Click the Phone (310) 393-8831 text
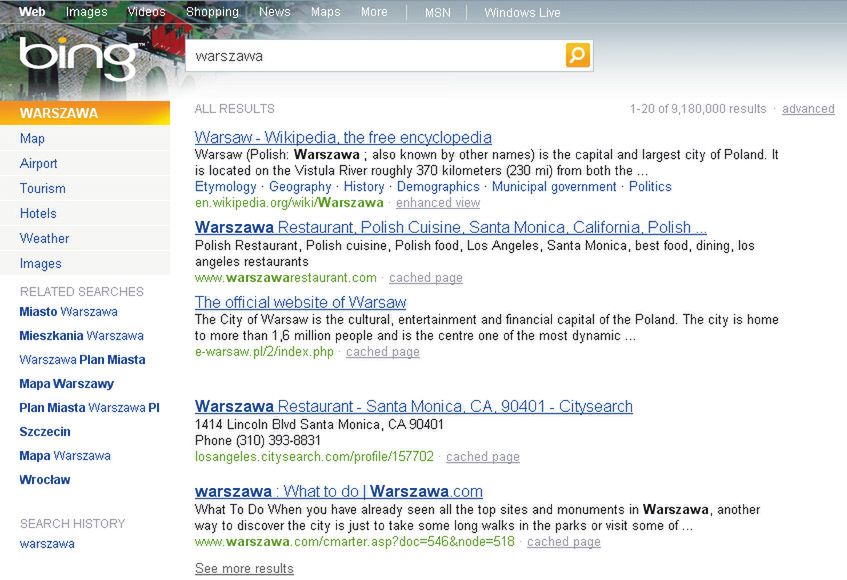The width and height of the screenshot is (847, 580). click(258, 440)
